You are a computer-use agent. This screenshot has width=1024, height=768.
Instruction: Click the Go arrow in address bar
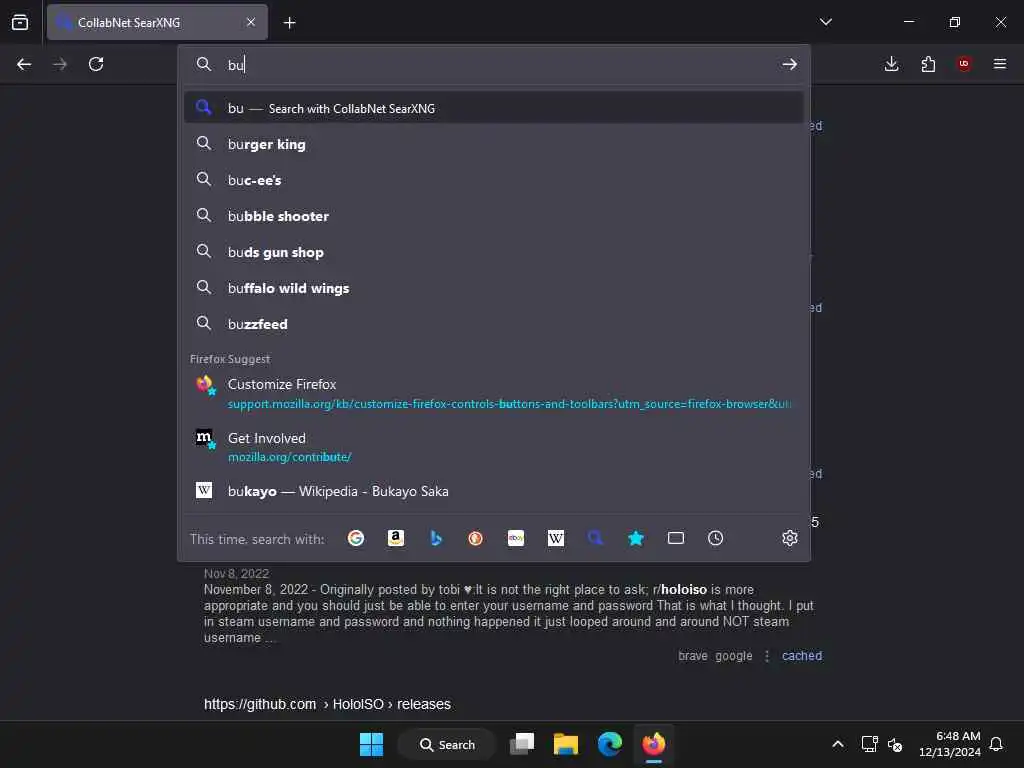(x=790, y=64)
